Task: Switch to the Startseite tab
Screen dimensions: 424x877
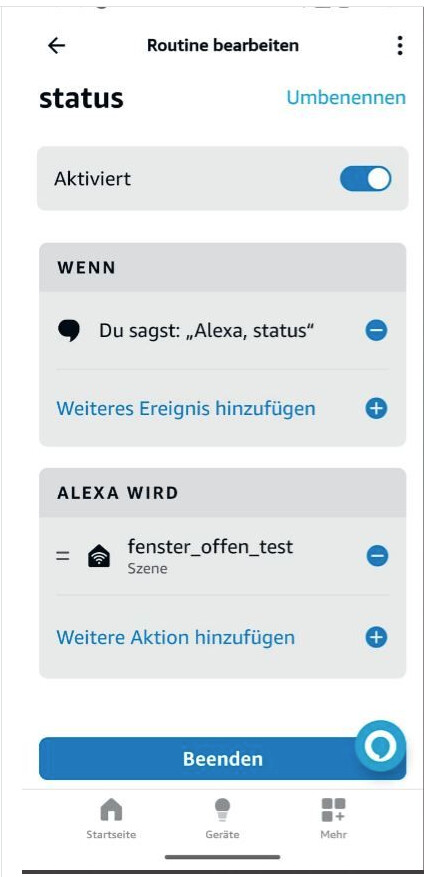Action: [x=111, y=818]
